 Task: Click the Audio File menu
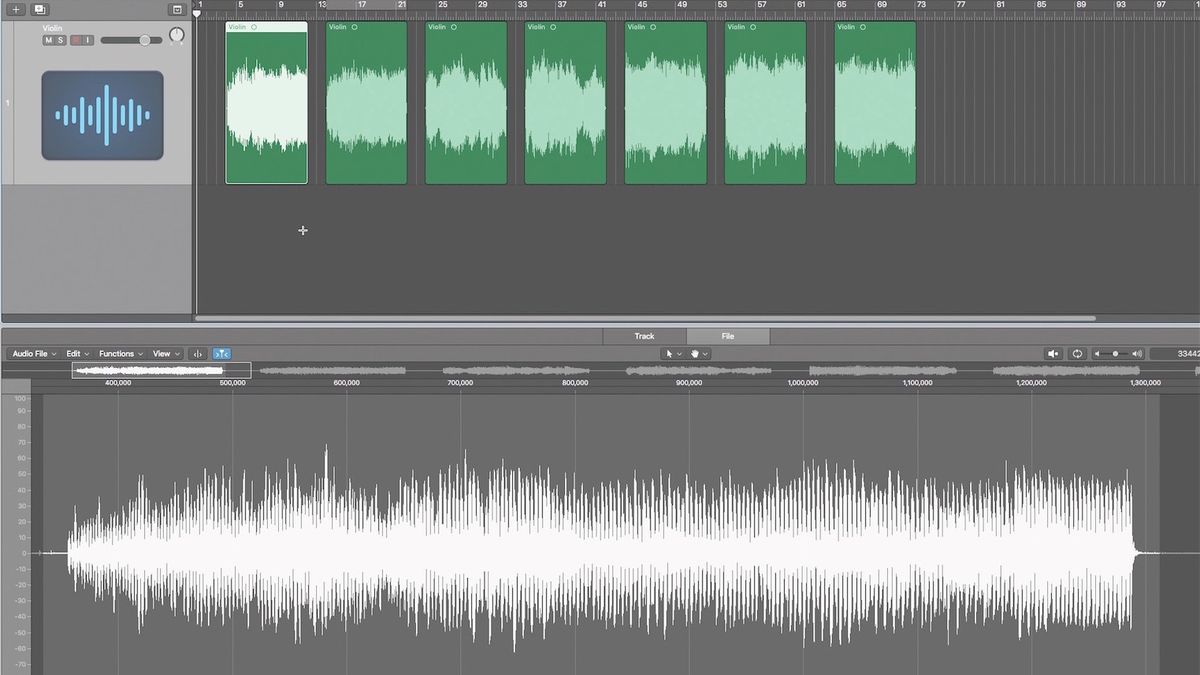(x=28, y=353)
